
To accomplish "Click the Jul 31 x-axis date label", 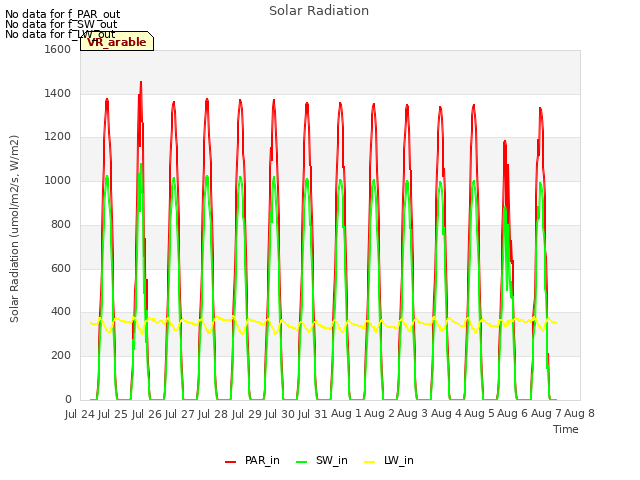I will [x=313, y=414].
